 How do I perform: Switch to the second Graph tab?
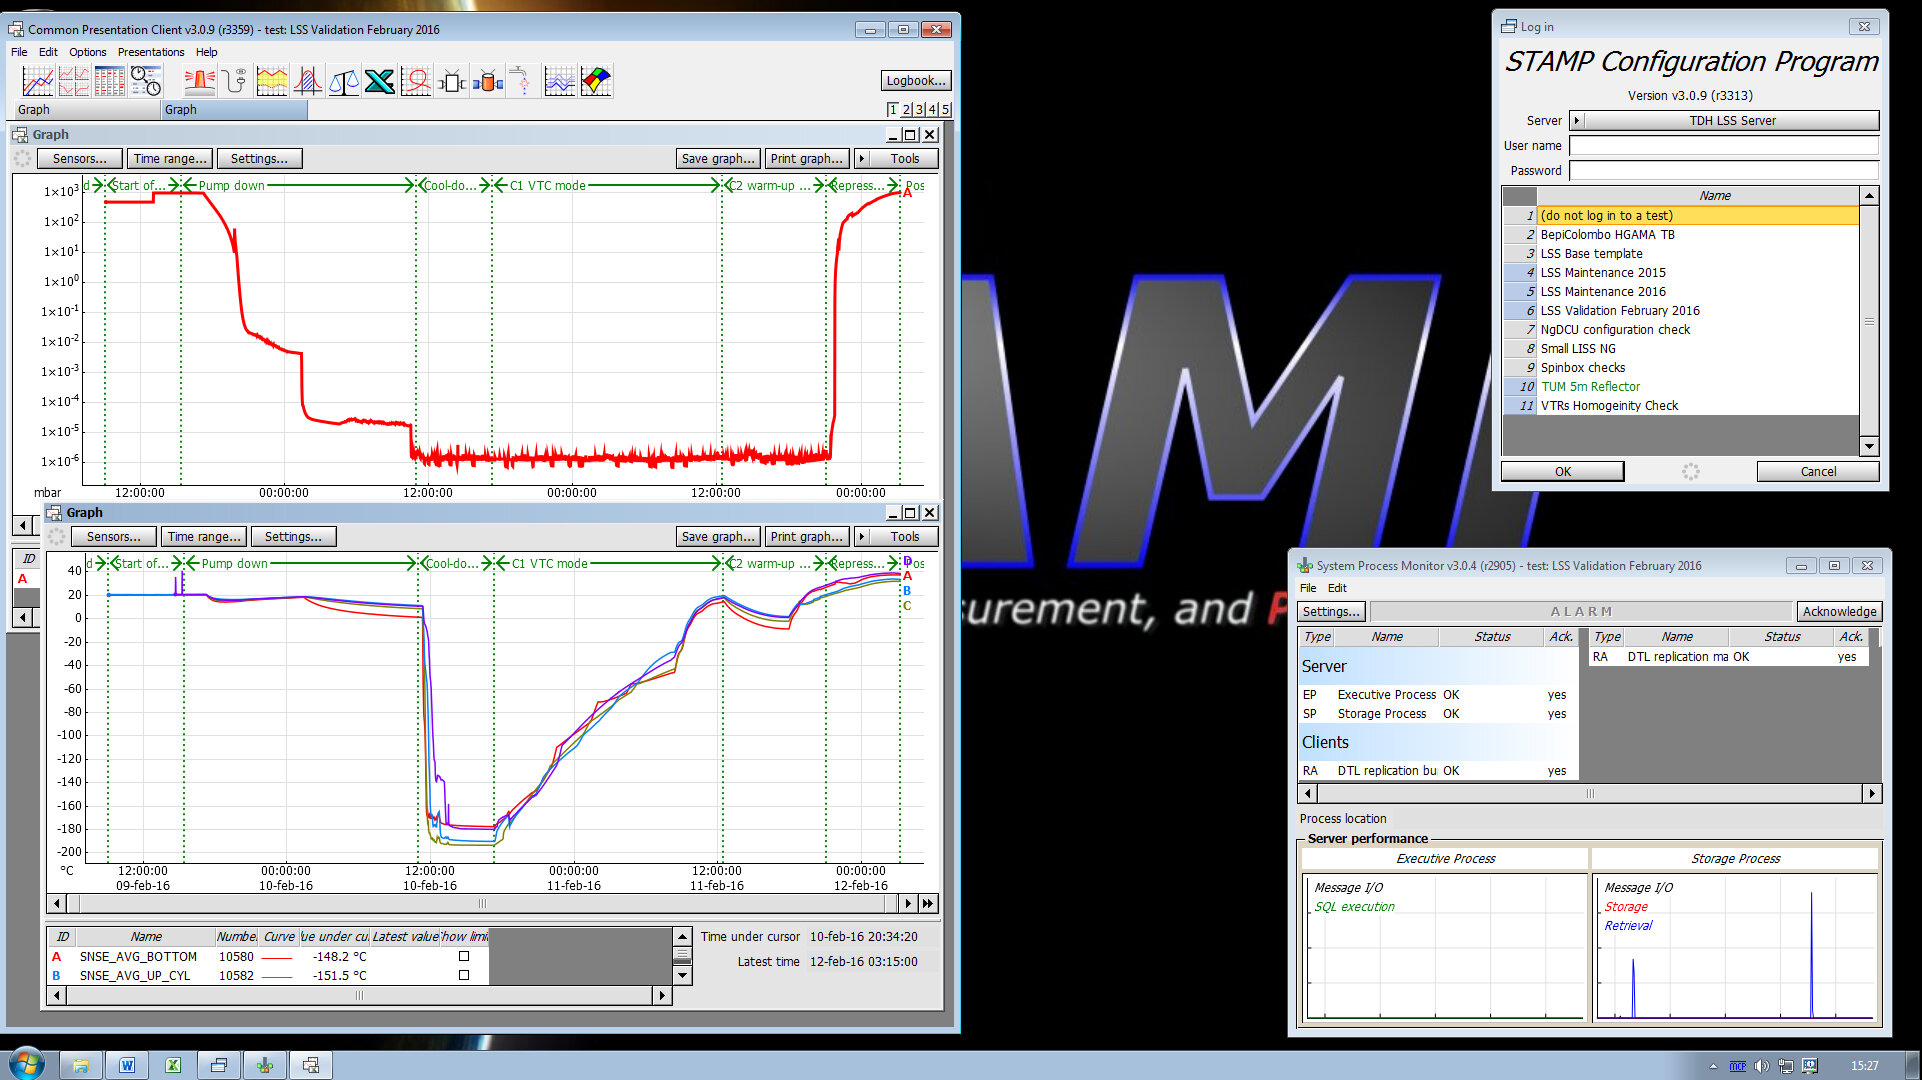click(234, 110)
